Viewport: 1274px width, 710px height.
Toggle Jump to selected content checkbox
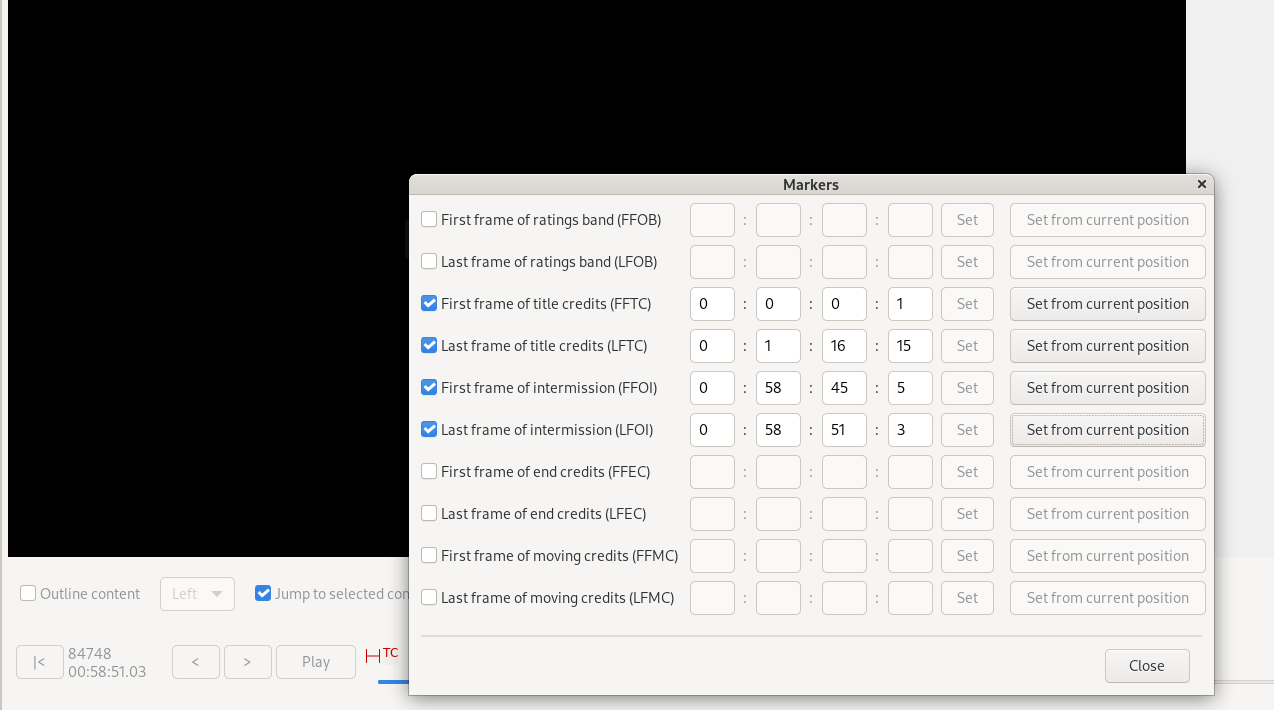pos(263,594)
